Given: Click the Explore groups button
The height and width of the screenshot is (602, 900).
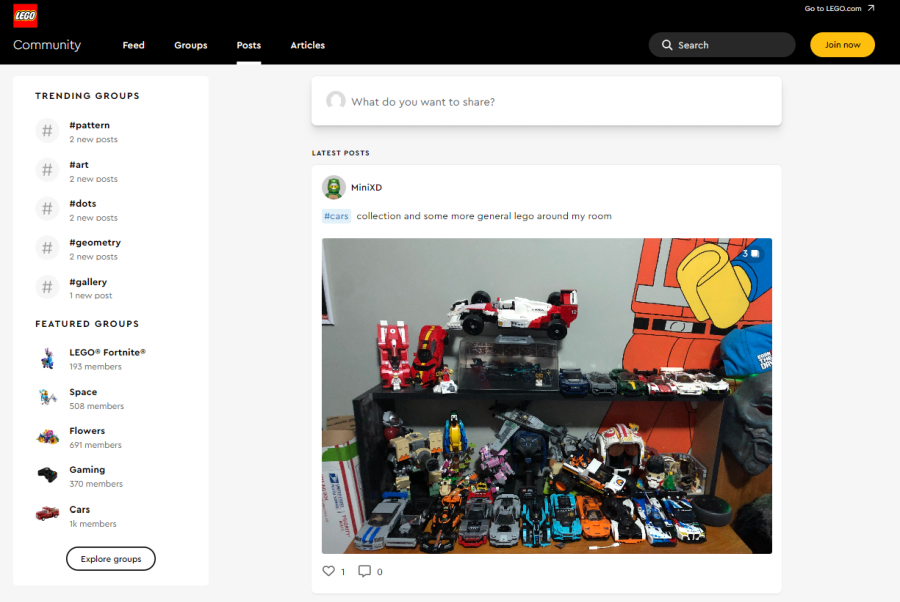Looking at the screenshot, I should point(110,559).
